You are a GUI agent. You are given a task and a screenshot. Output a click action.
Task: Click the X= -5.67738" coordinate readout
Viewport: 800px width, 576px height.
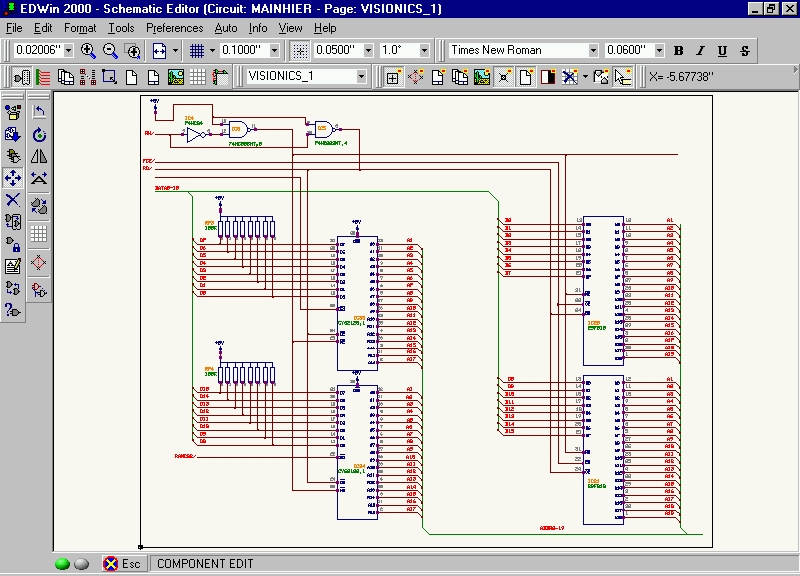click(x=681, y=77)
